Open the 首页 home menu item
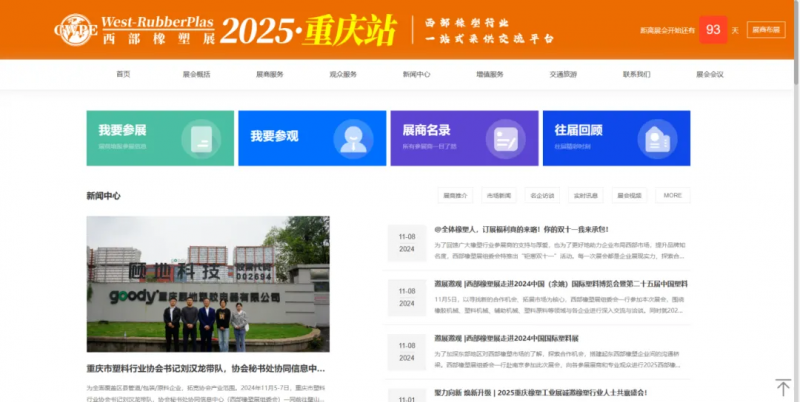800x402 pixels. (123, 74)
